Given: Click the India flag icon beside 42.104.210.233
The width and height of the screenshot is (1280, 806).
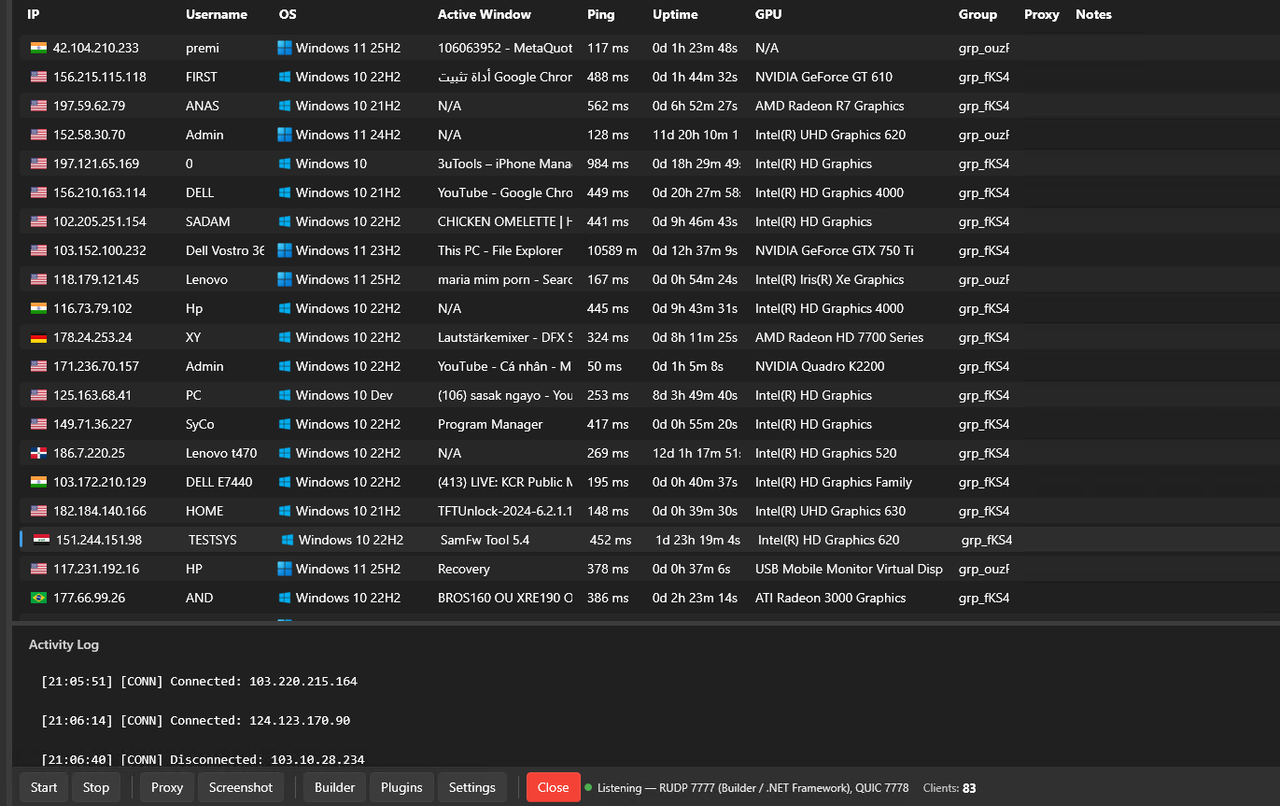Looking at the screenshot, I should click(x=39, y=48).
